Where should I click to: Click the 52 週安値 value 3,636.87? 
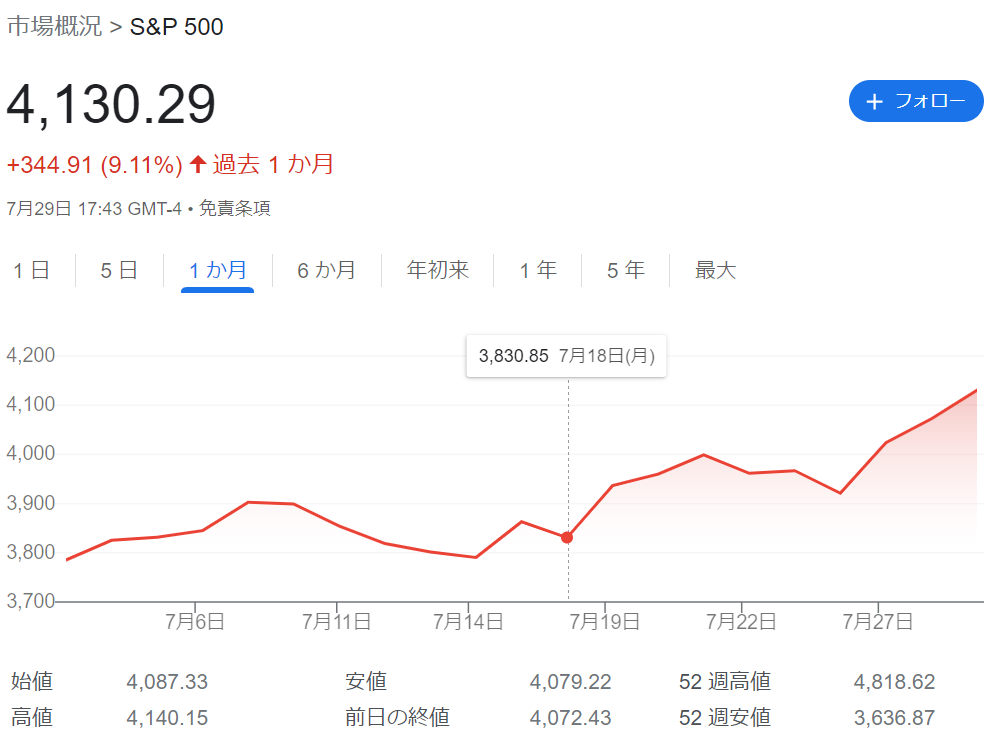(x=894, y=718)
